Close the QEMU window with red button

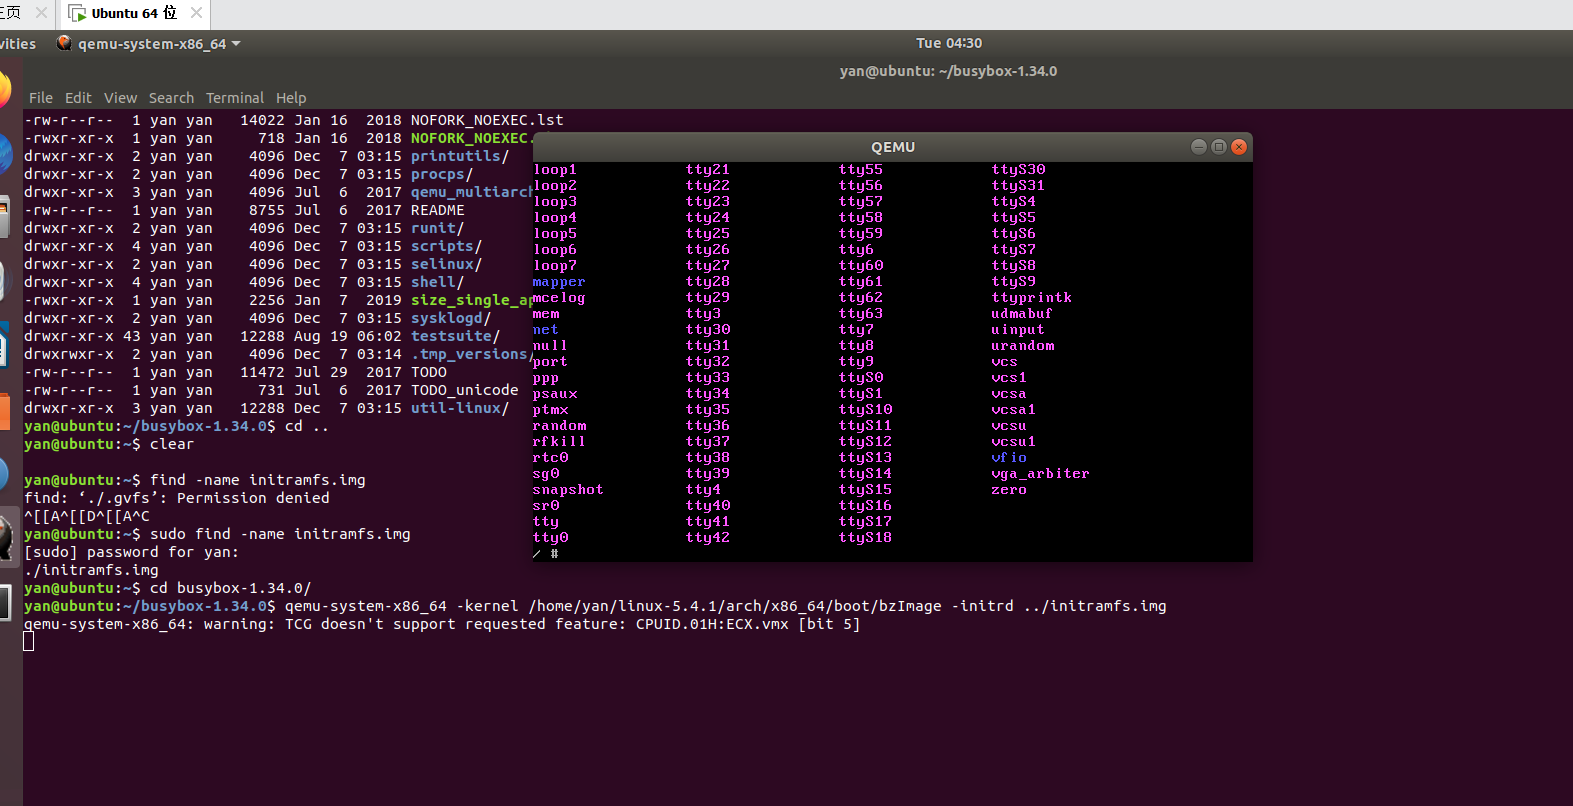[x=1239, y=147]
